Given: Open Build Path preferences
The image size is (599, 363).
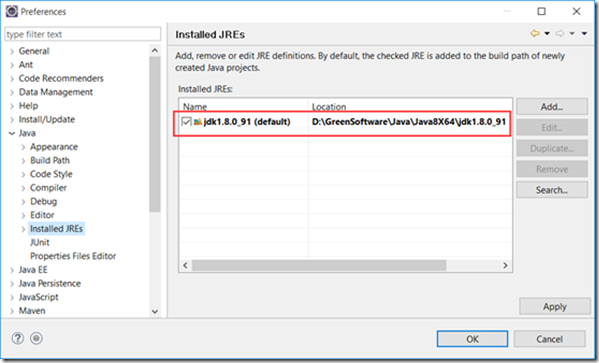Looking at the screenshot, I should pos(50,160).
